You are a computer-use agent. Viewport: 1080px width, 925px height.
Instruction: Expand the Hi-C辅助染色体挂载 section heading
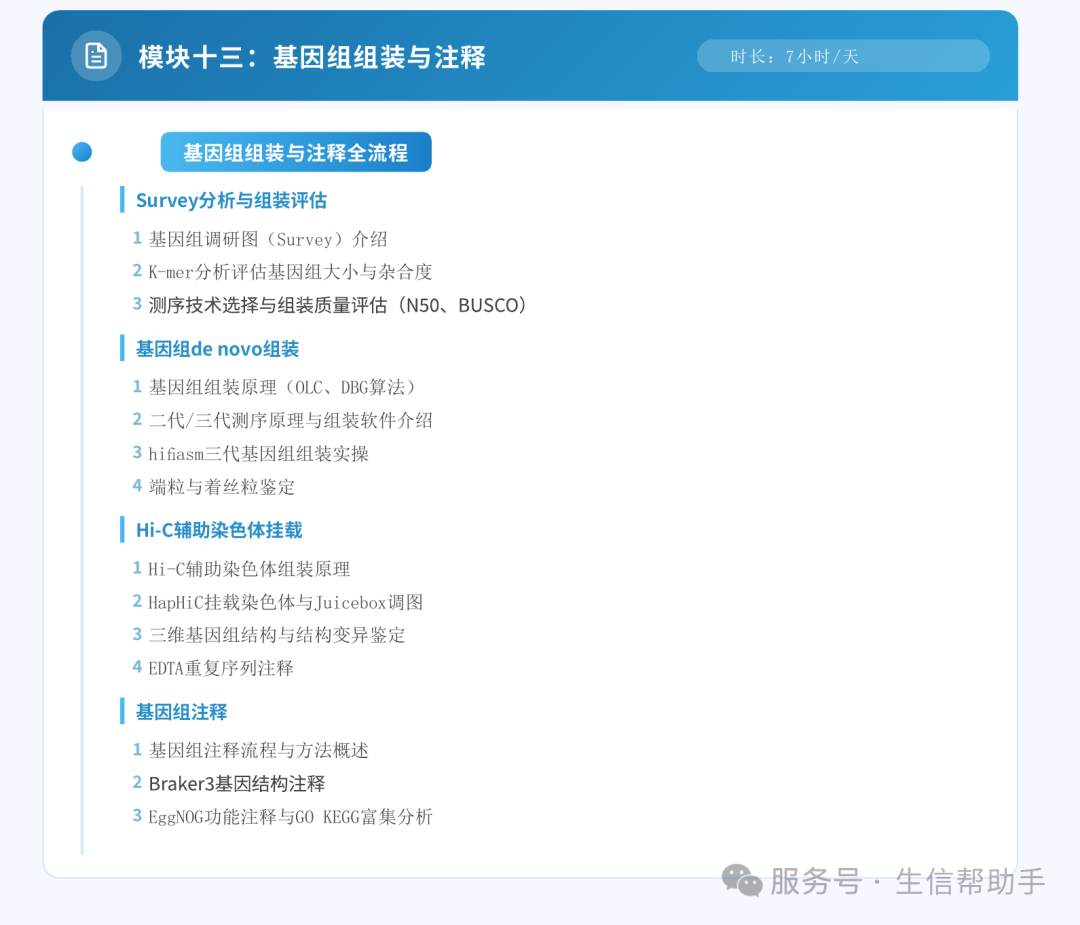coord(219,530)
